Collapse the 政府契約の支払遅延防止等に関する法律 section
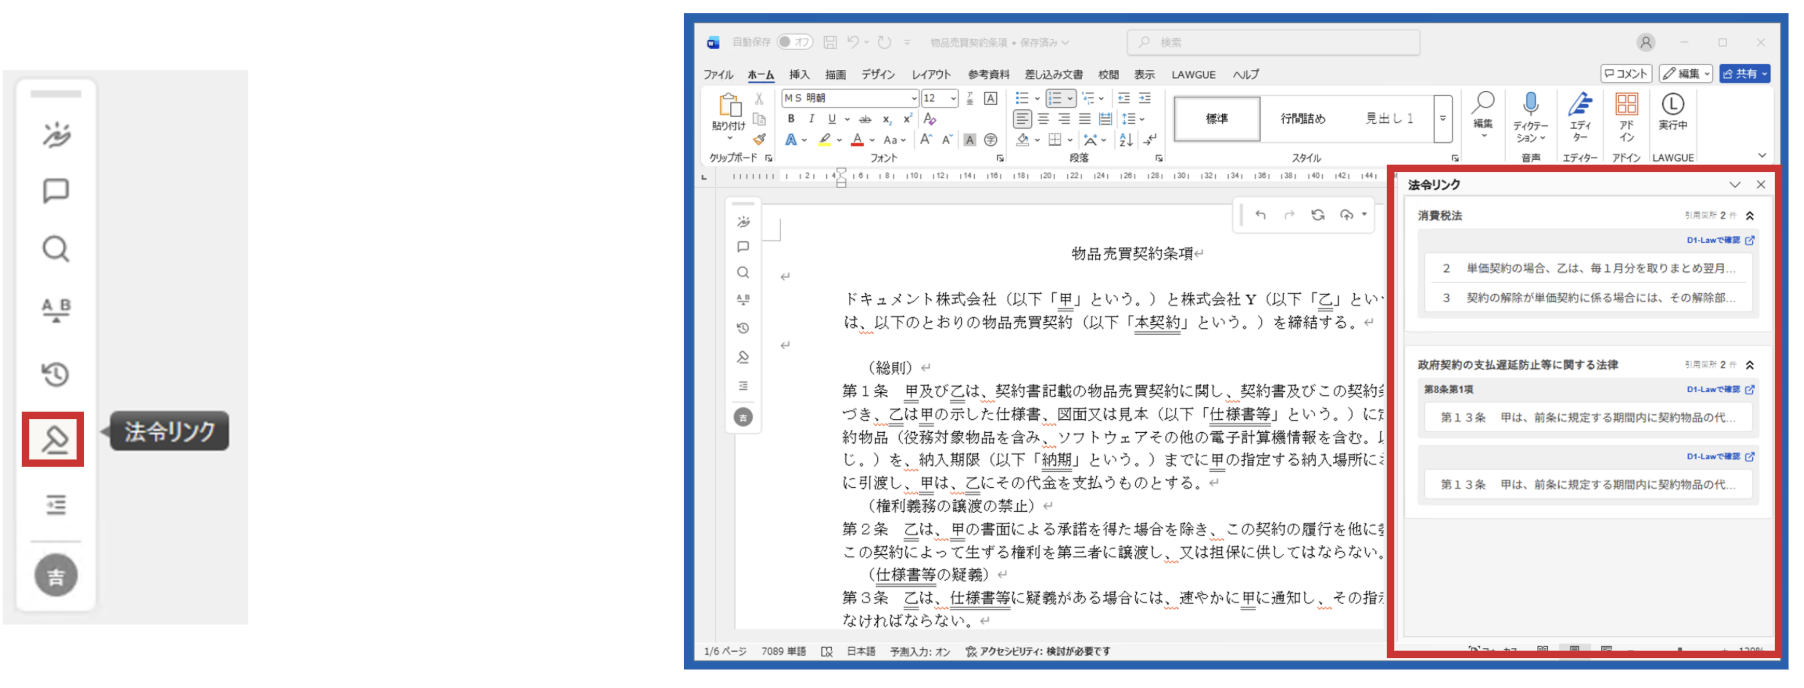1804x688 pixels. pyautogui.click(x=1750, y=365)
